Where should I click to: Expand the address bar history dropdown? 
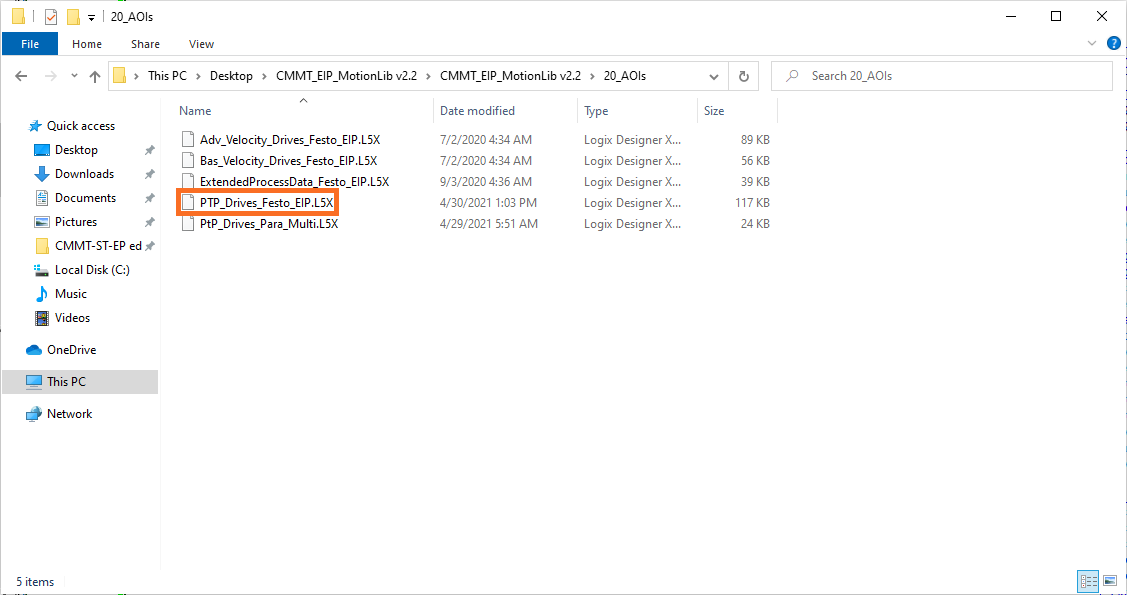click(x=714, y=75)
